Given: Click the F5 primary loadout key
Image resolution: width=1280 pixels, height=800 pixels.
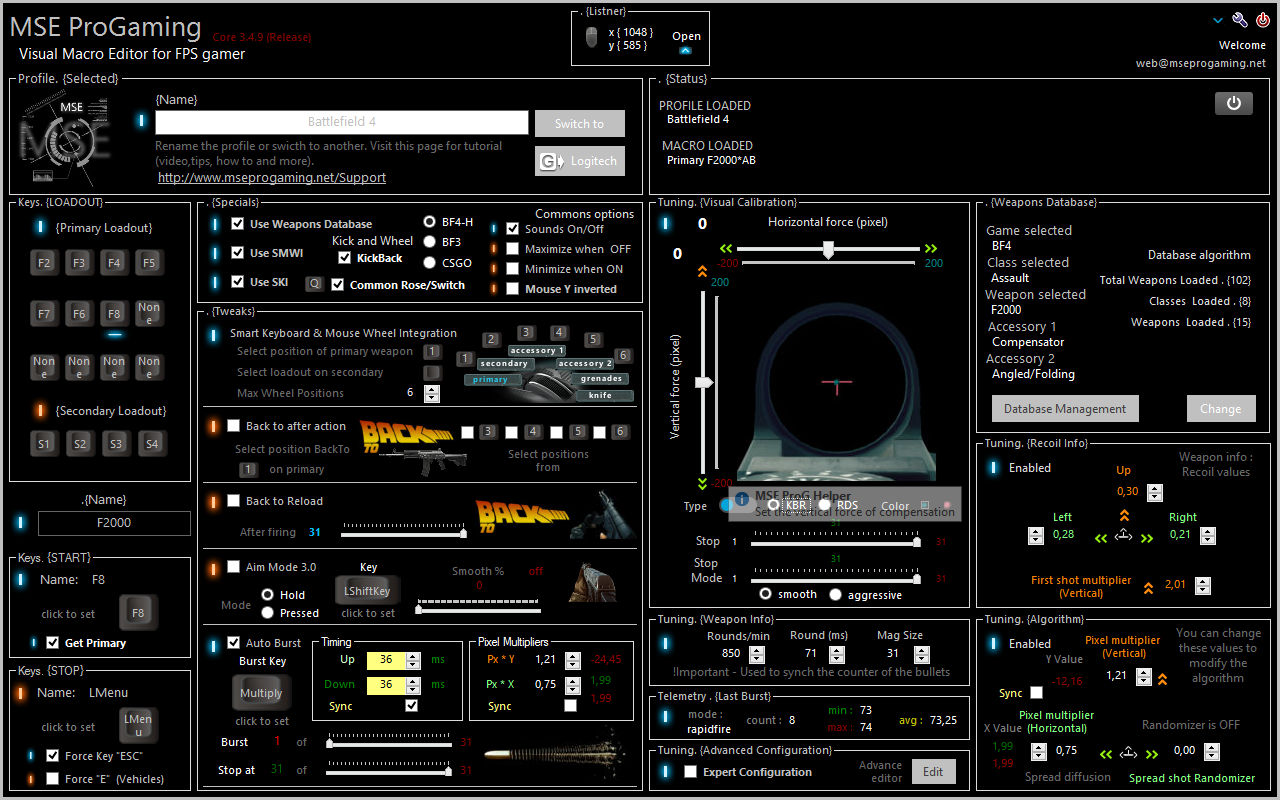Looking at the screenshot, I should click(x=149, y=263).
